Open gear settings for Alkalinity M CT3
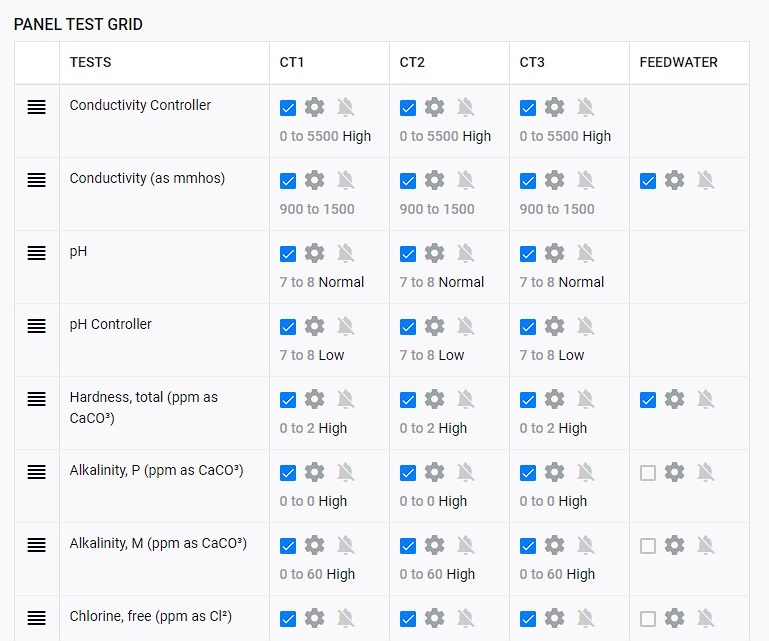Image resolution: width=769 pixels, height=641 pixels. [x=554, y=545]
